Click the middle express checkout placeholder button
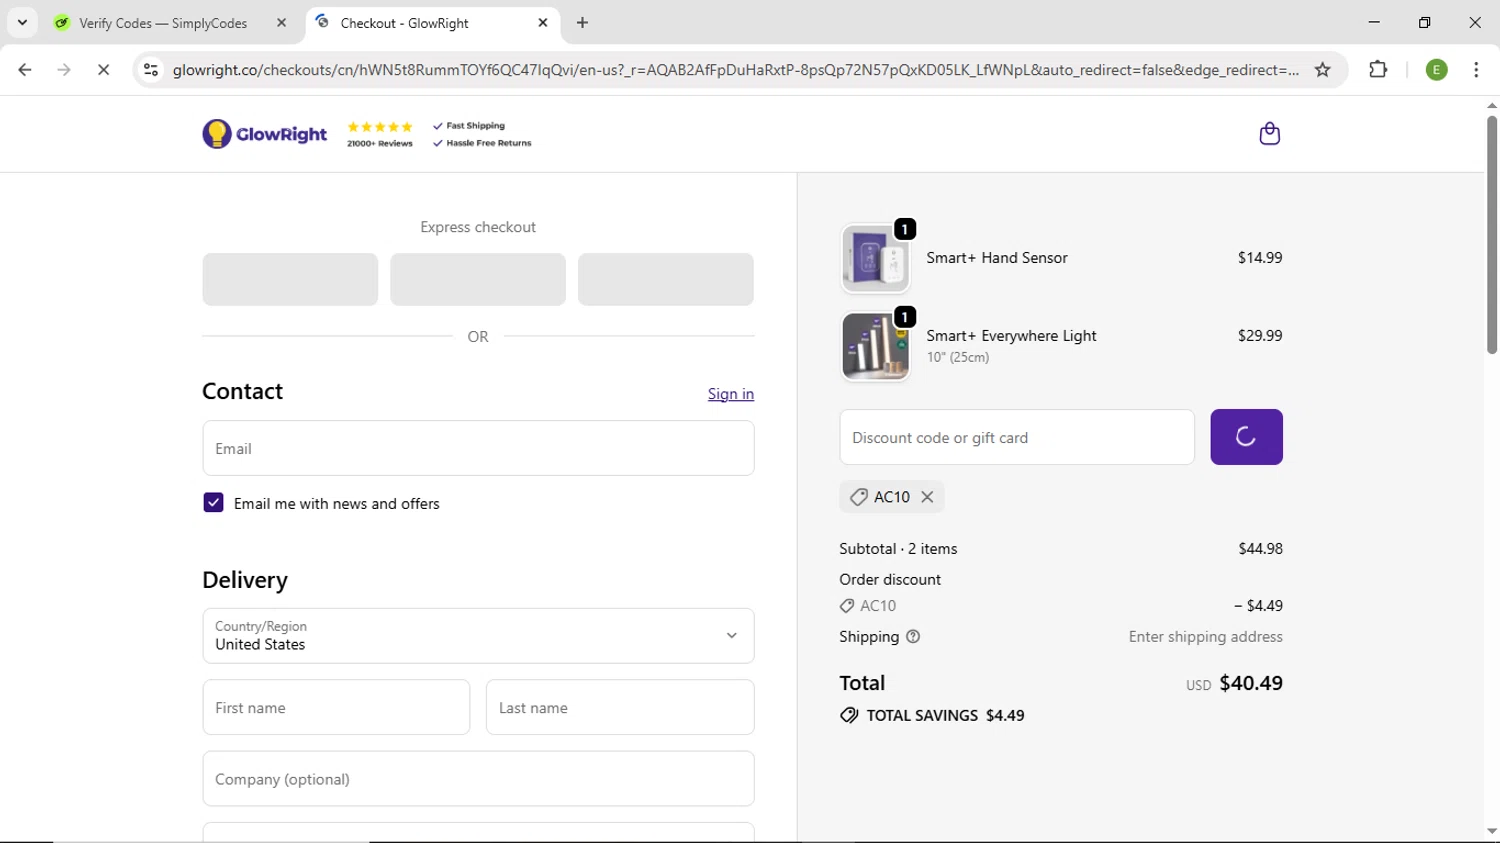This screenshot has height=843, width=1500. tap(478, 279)
